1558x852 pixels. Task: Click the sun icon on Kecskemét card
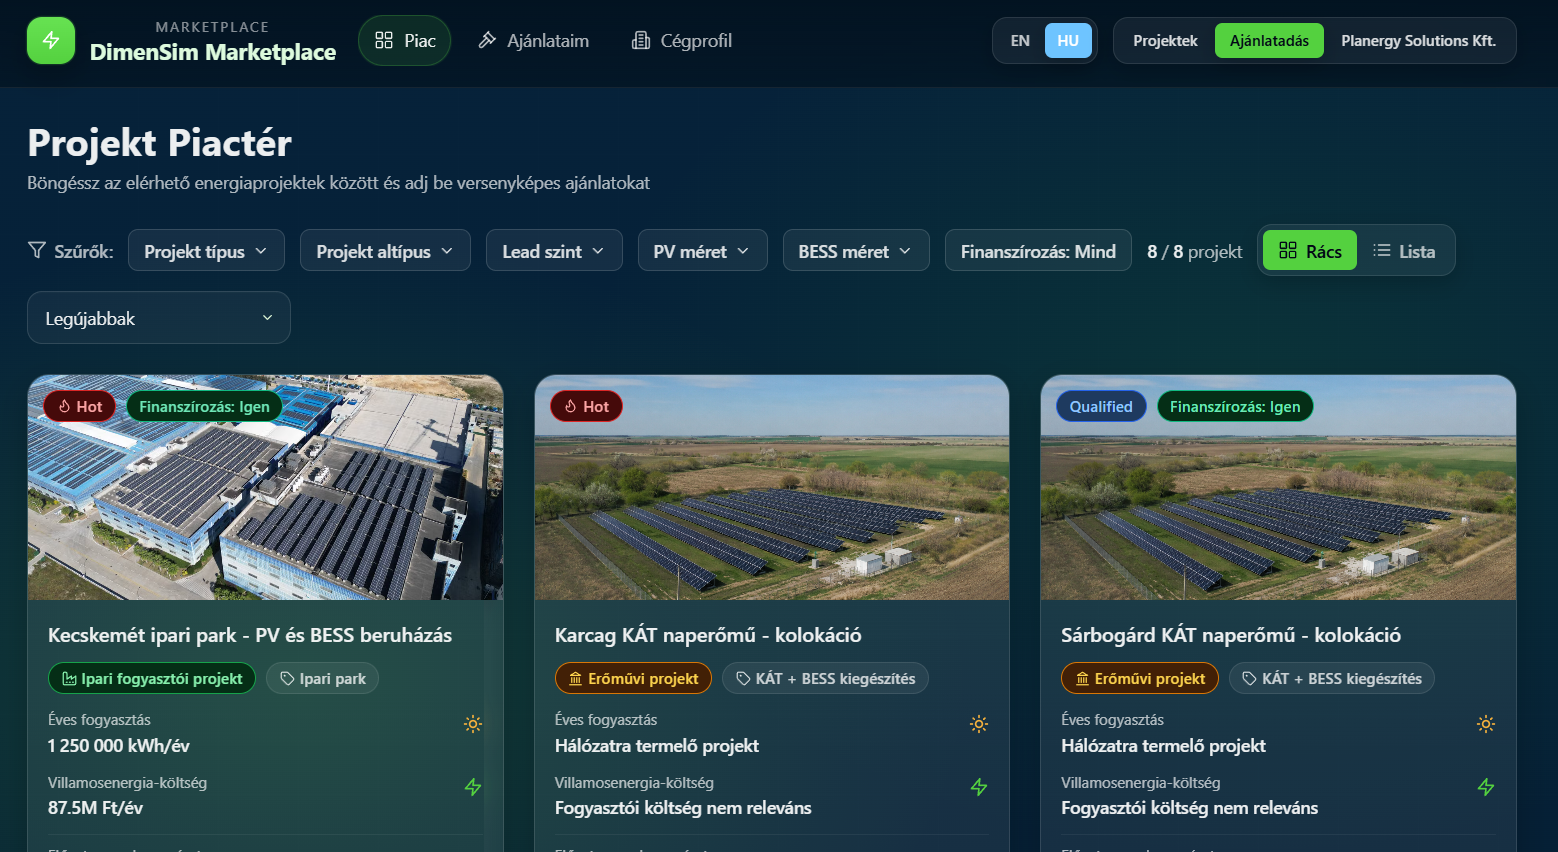click(x=473, y=724)
